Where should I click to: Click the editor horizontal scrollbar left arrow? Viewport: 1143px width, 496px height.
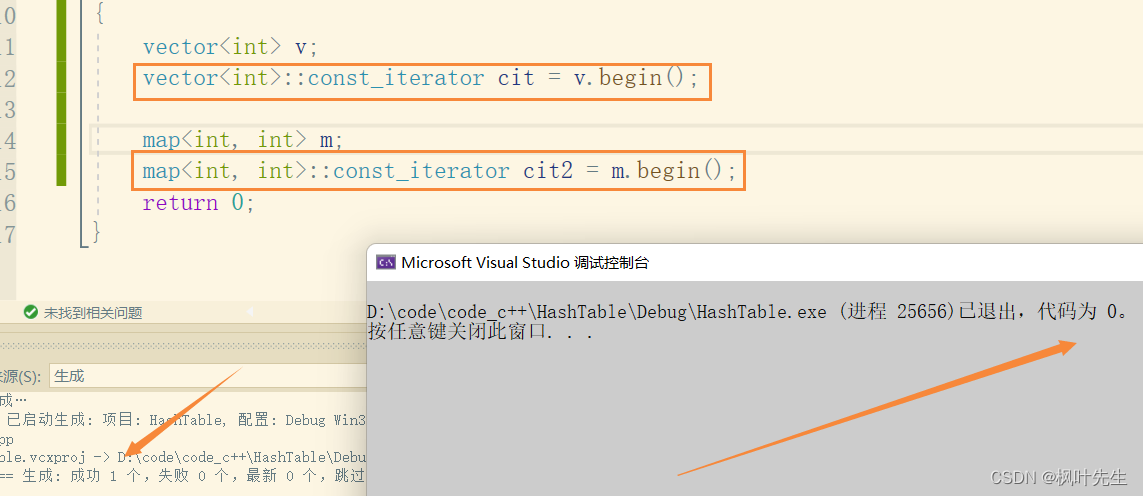251,312
